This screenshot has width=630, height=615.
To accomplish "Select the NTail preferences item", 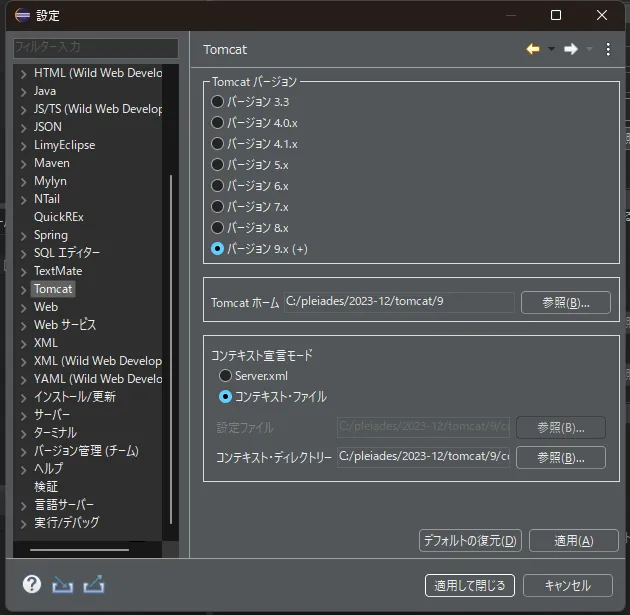I will pyautogui.click(x=47, y=199).
